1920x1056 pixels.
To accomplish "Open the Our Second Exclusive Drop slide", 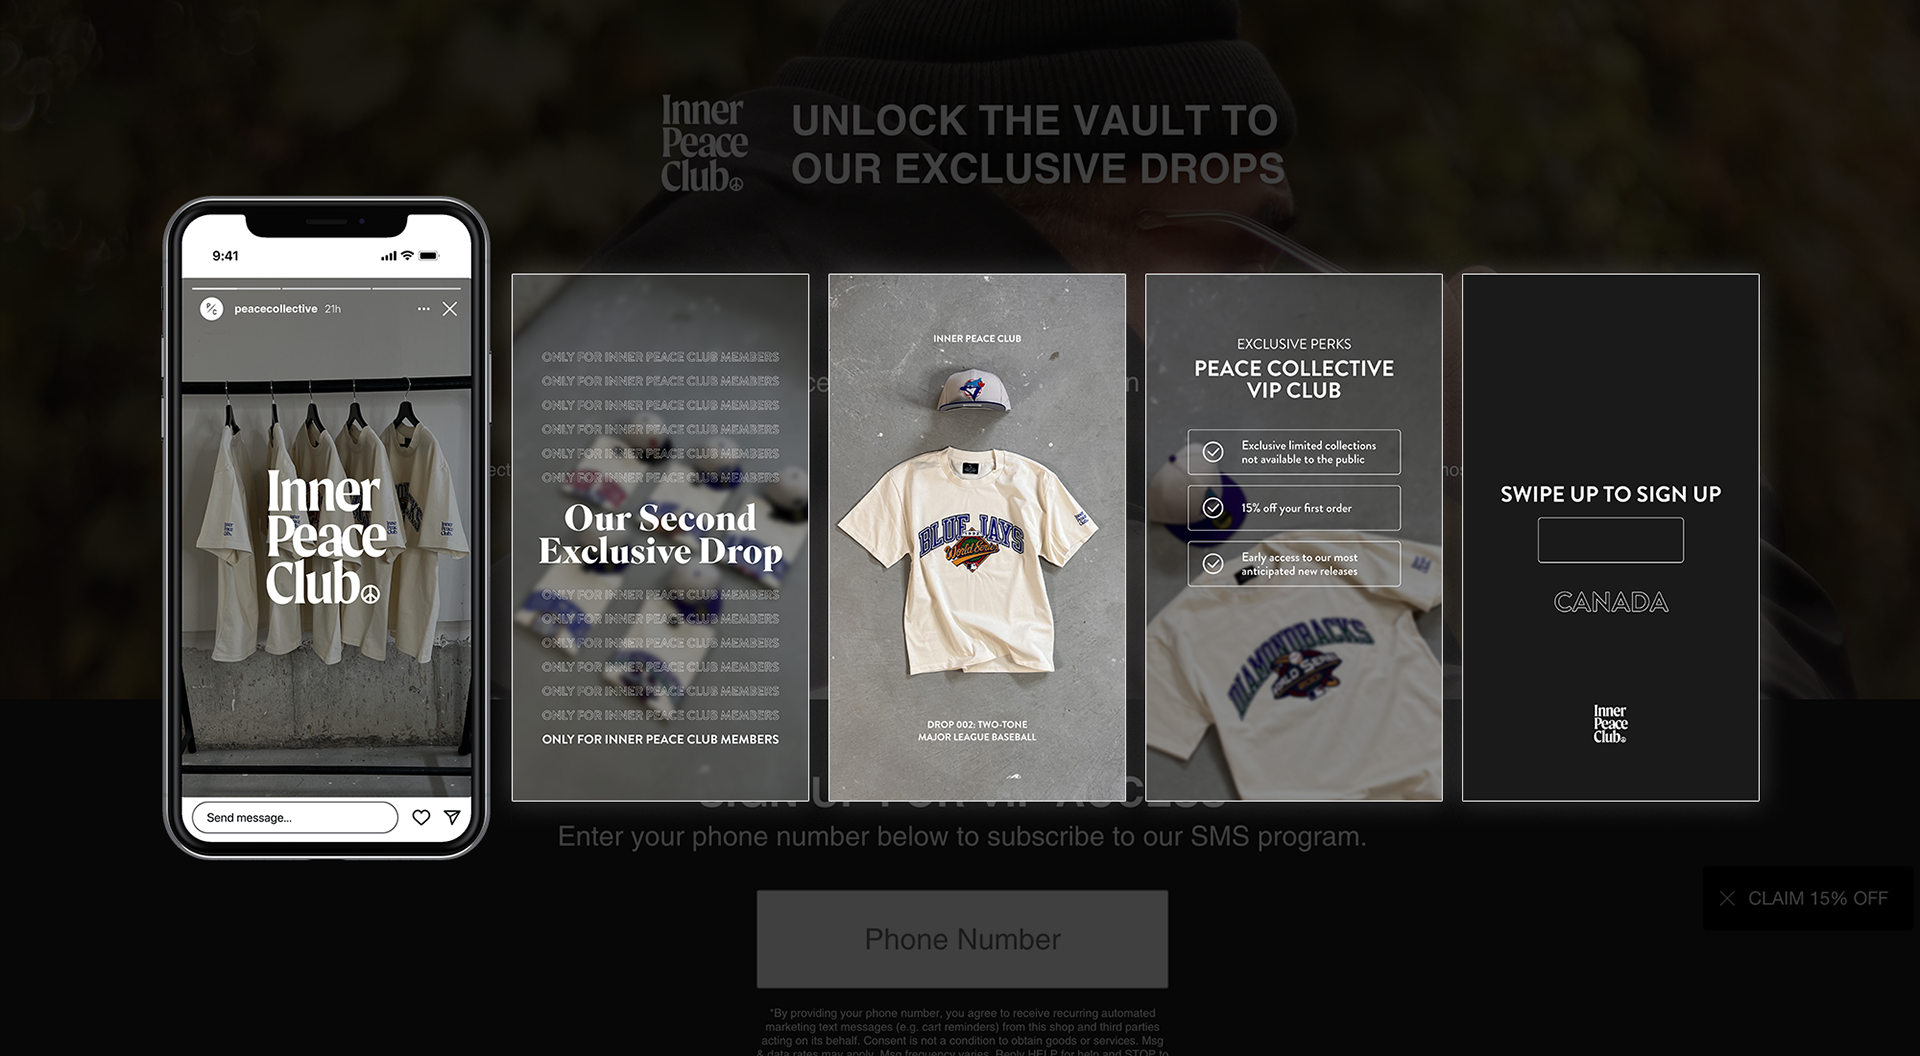I will pyautogui.click(x=660, y=537).
